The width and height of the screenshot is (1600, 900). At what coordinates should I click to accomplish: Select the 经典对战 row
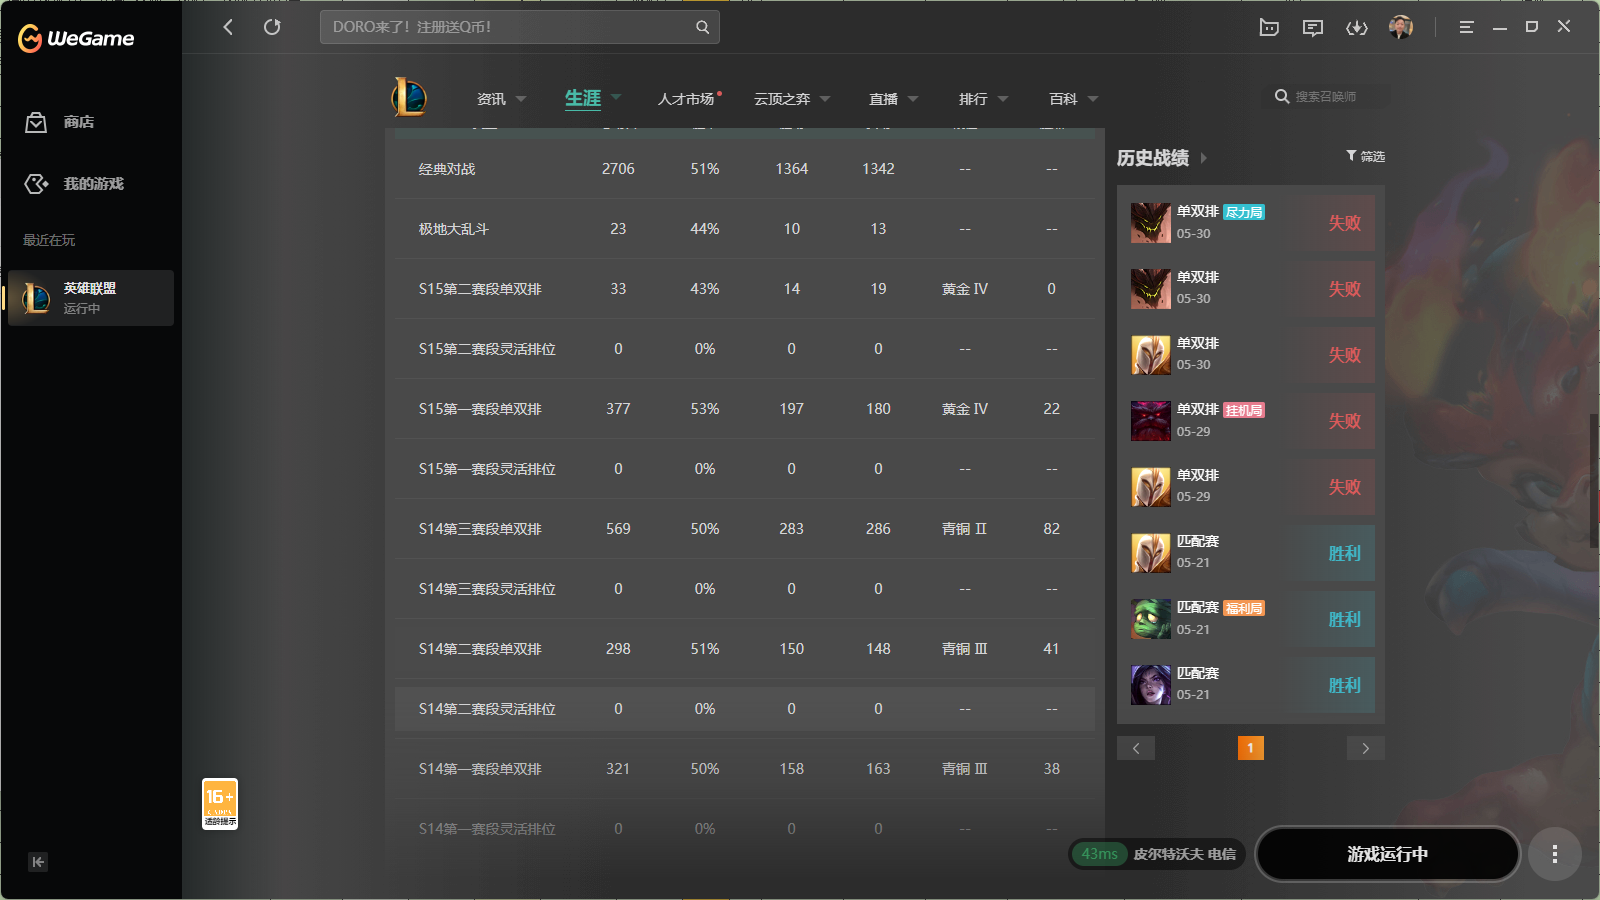(745, 169)
